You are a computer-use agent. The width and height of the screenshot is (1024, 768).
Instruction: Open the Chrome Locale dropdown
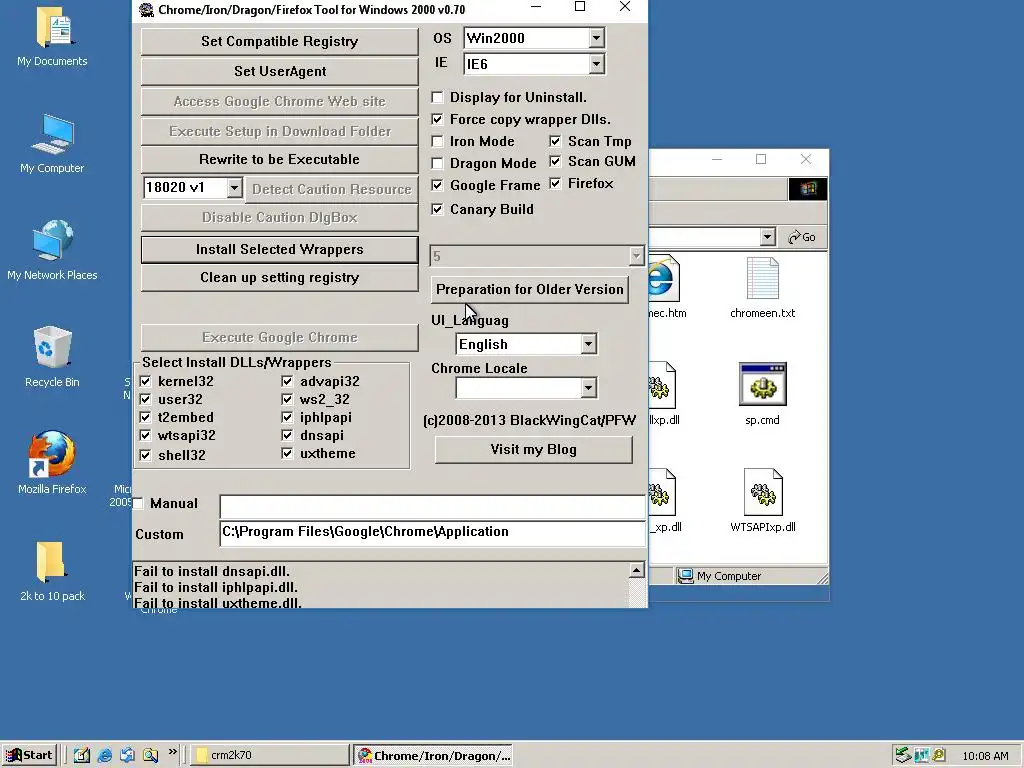pyautogui.click(x=588, y=389)
